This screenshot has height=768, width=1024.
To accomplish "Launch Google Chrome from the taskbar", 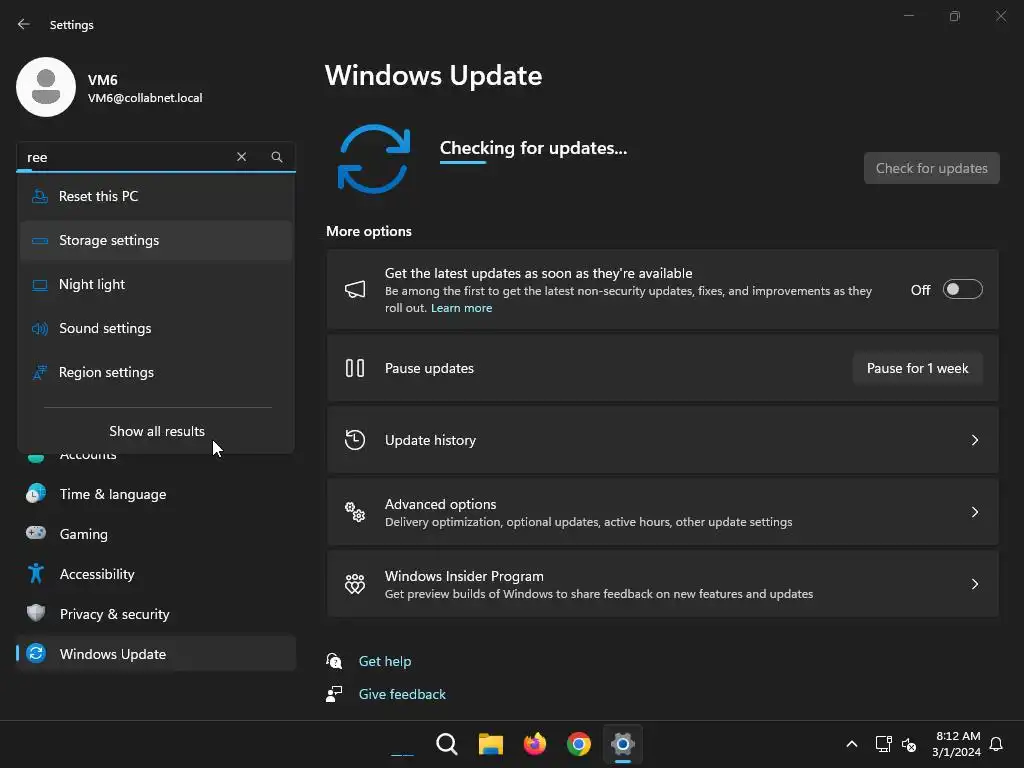I will tap(579, 744).
